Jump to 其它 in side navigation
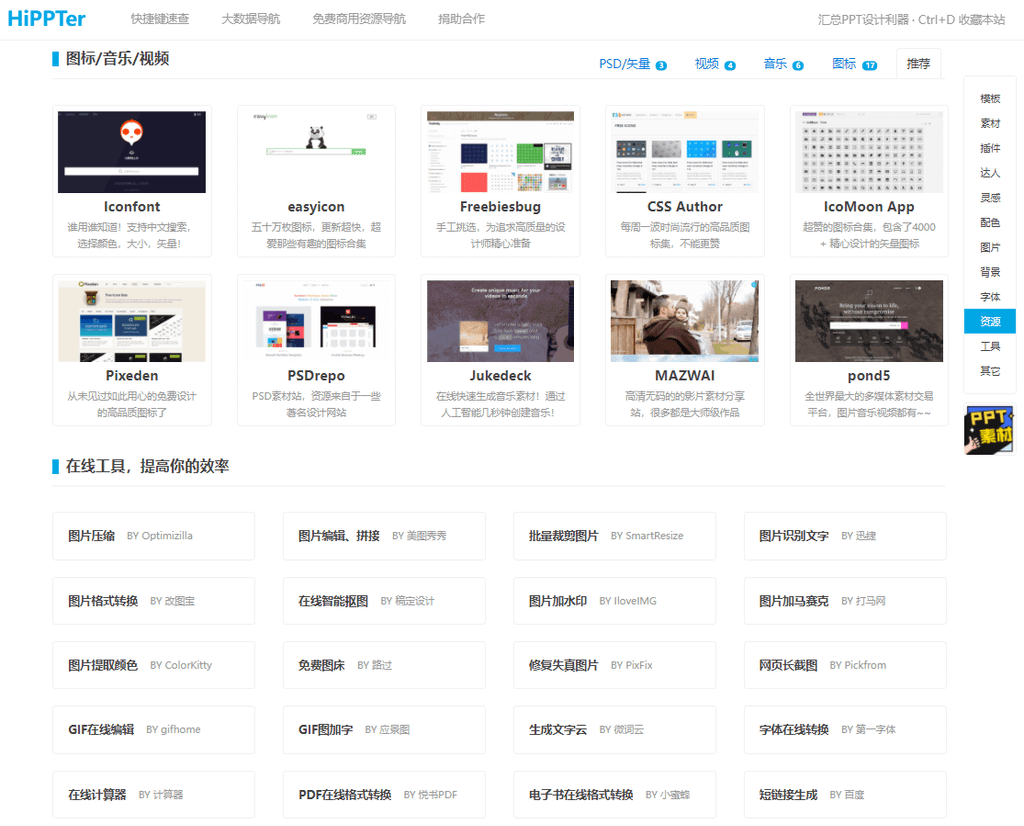Viewport: 1024px width, 826px height. pos(990,372)
